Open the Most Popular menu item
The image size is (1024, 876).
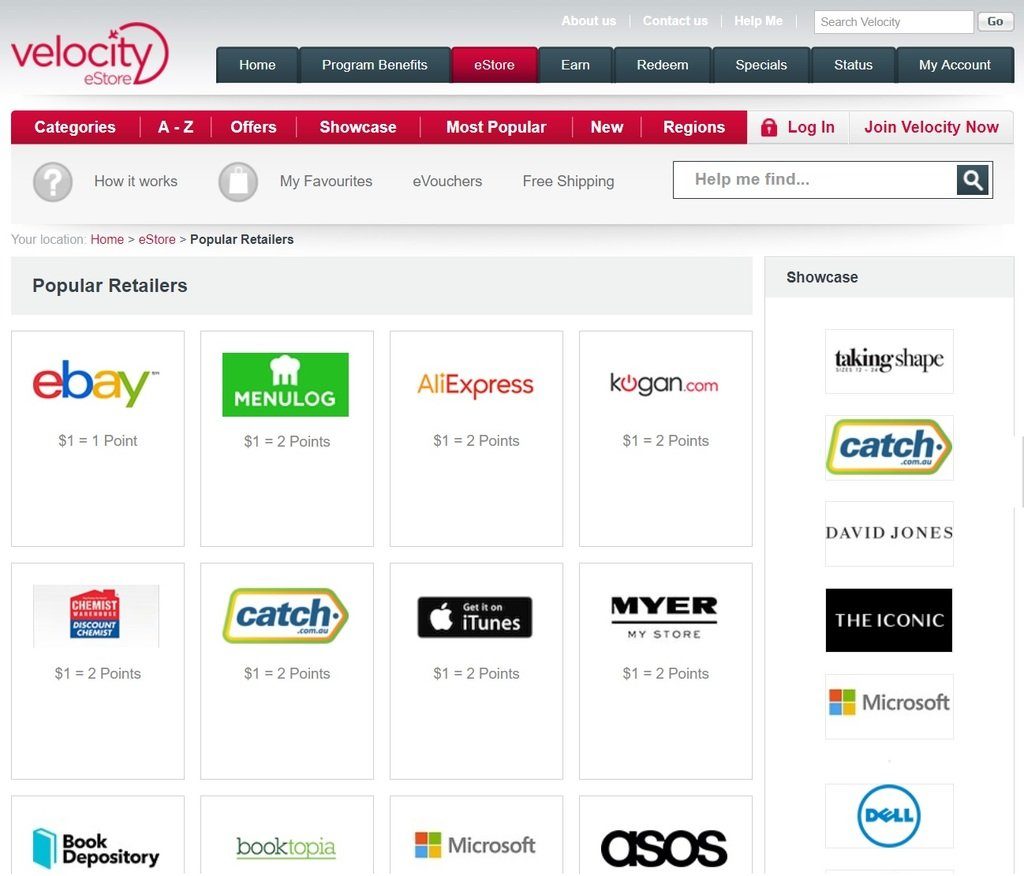click(496, 127)
